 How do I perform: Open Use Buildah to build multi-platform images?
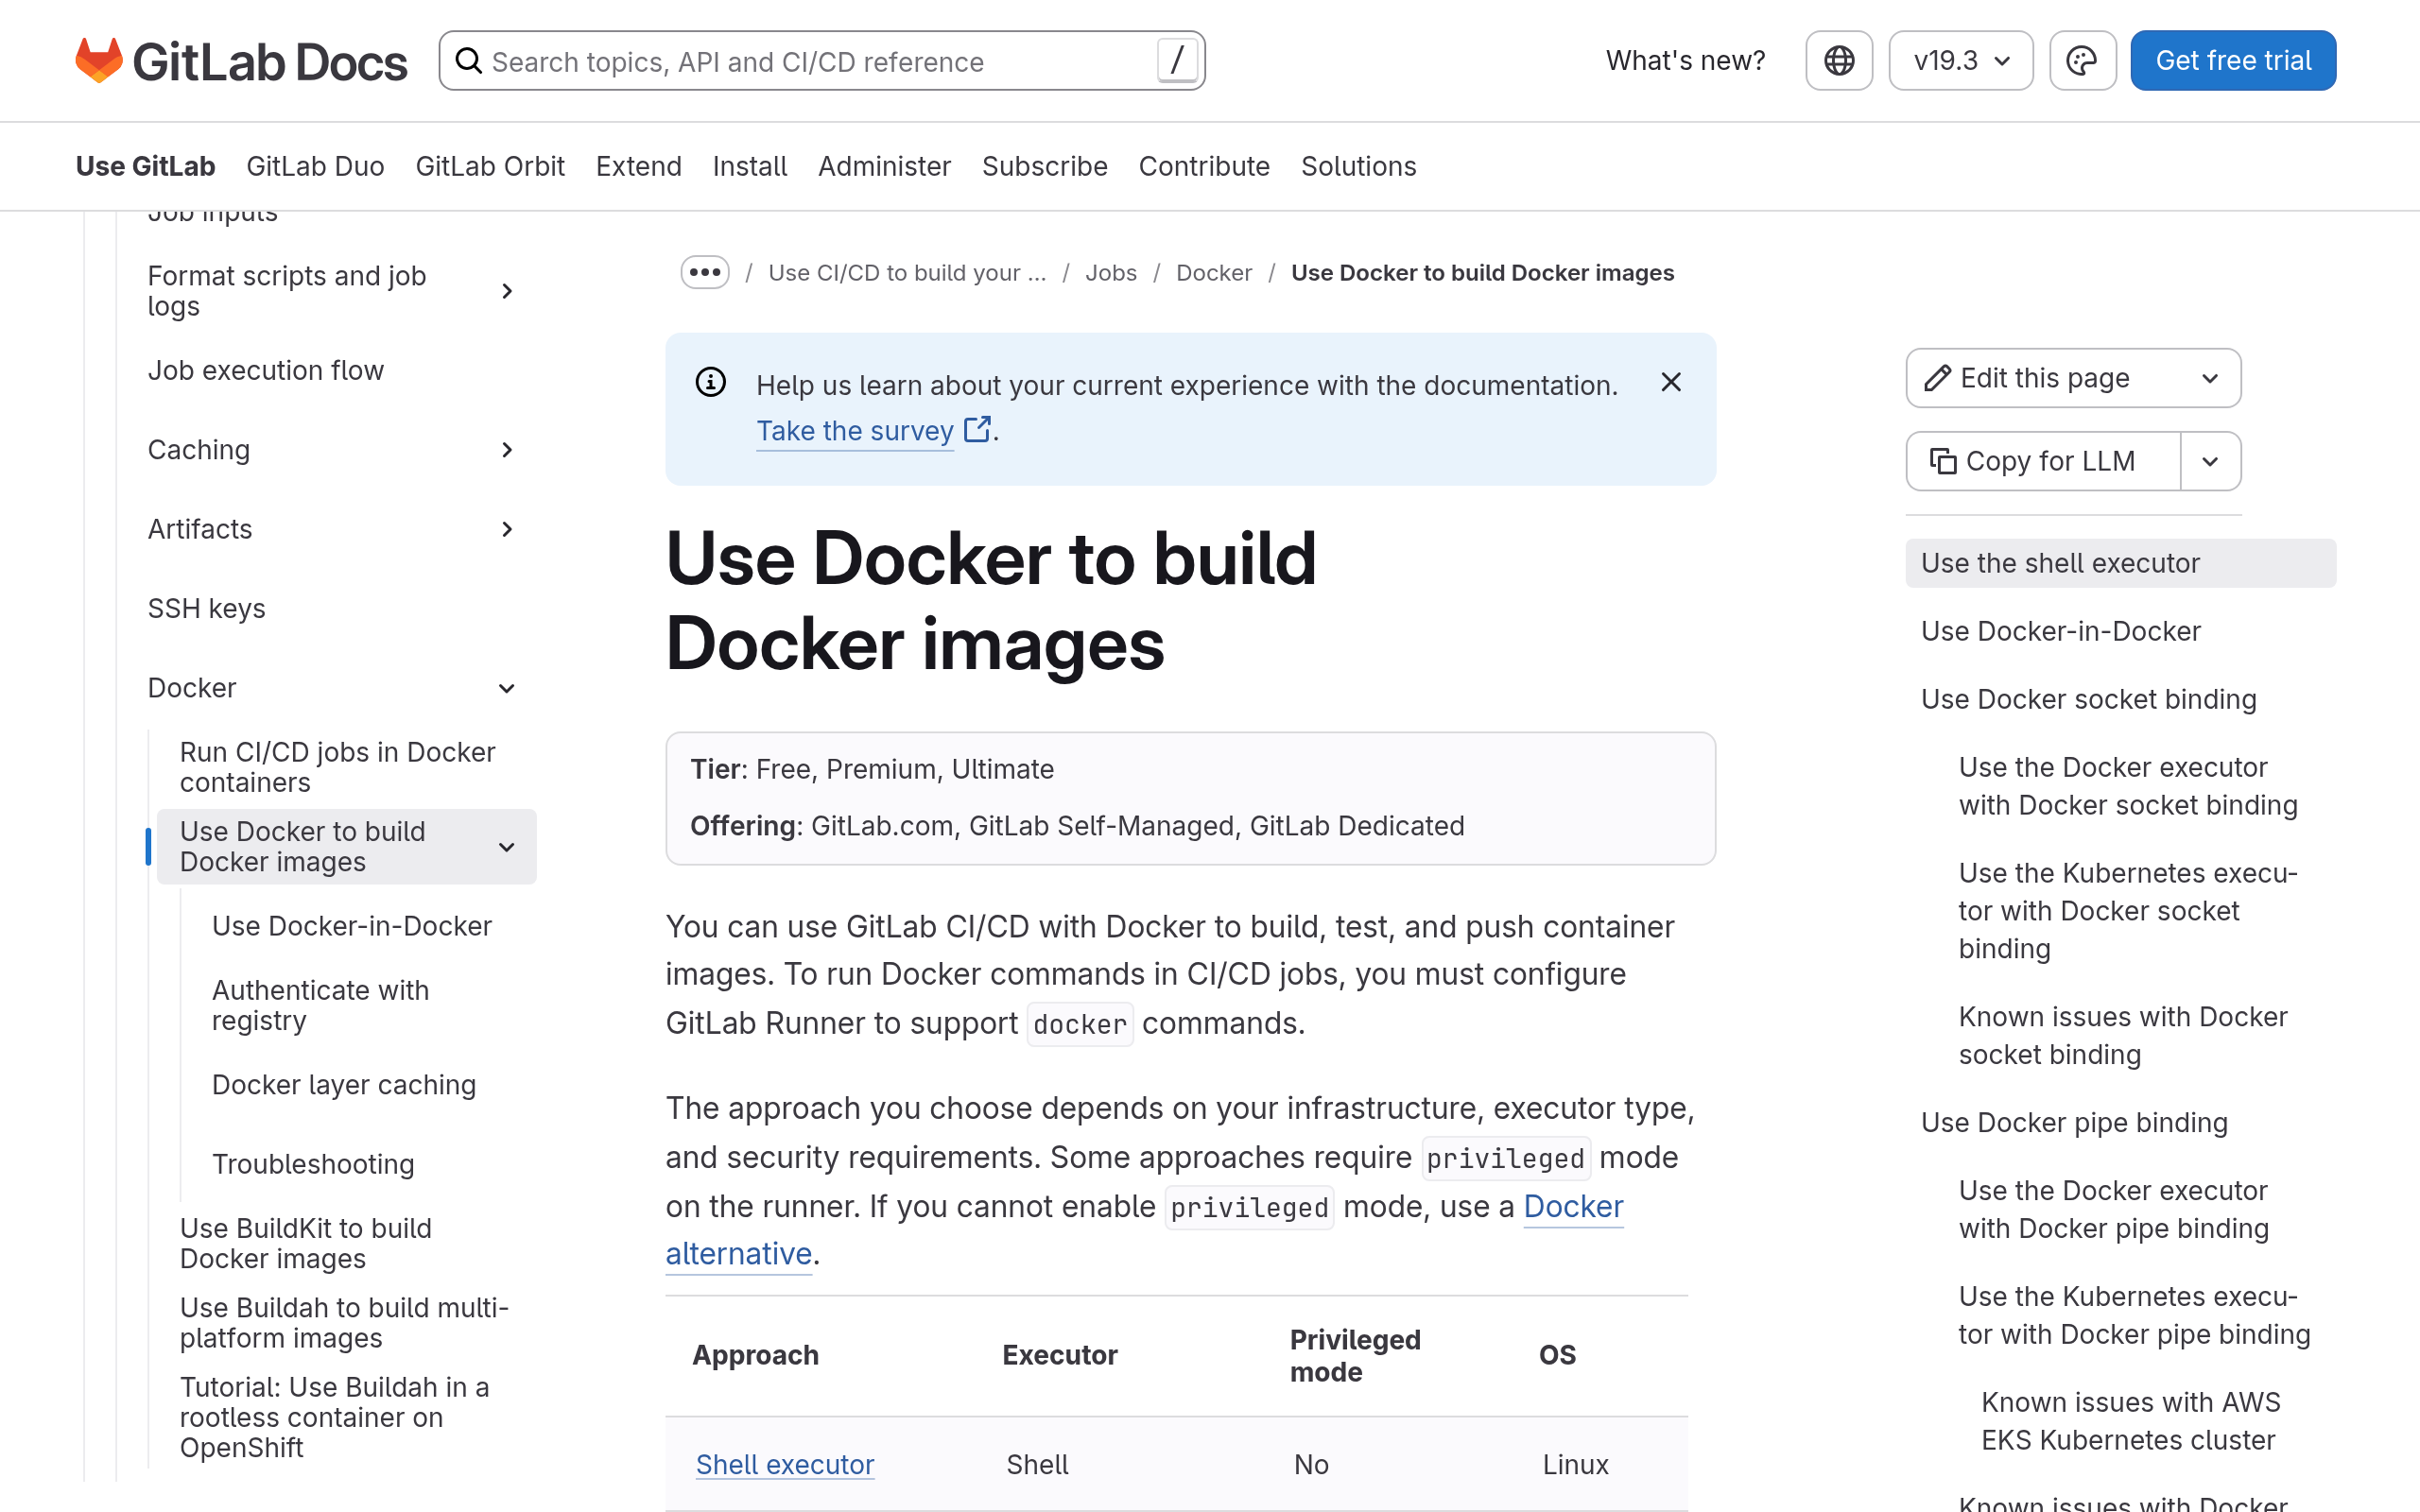point(344,1322)
